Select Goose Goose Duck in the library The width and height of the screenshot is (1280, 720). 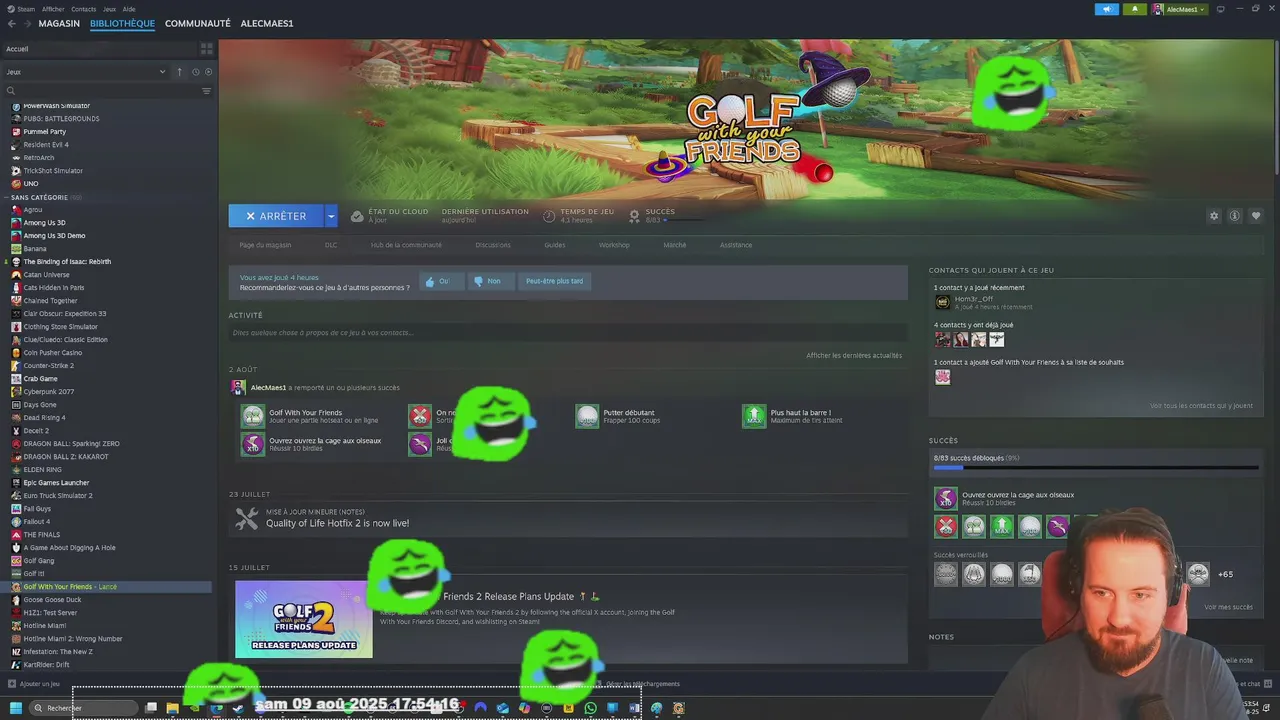tap(52, 600)
